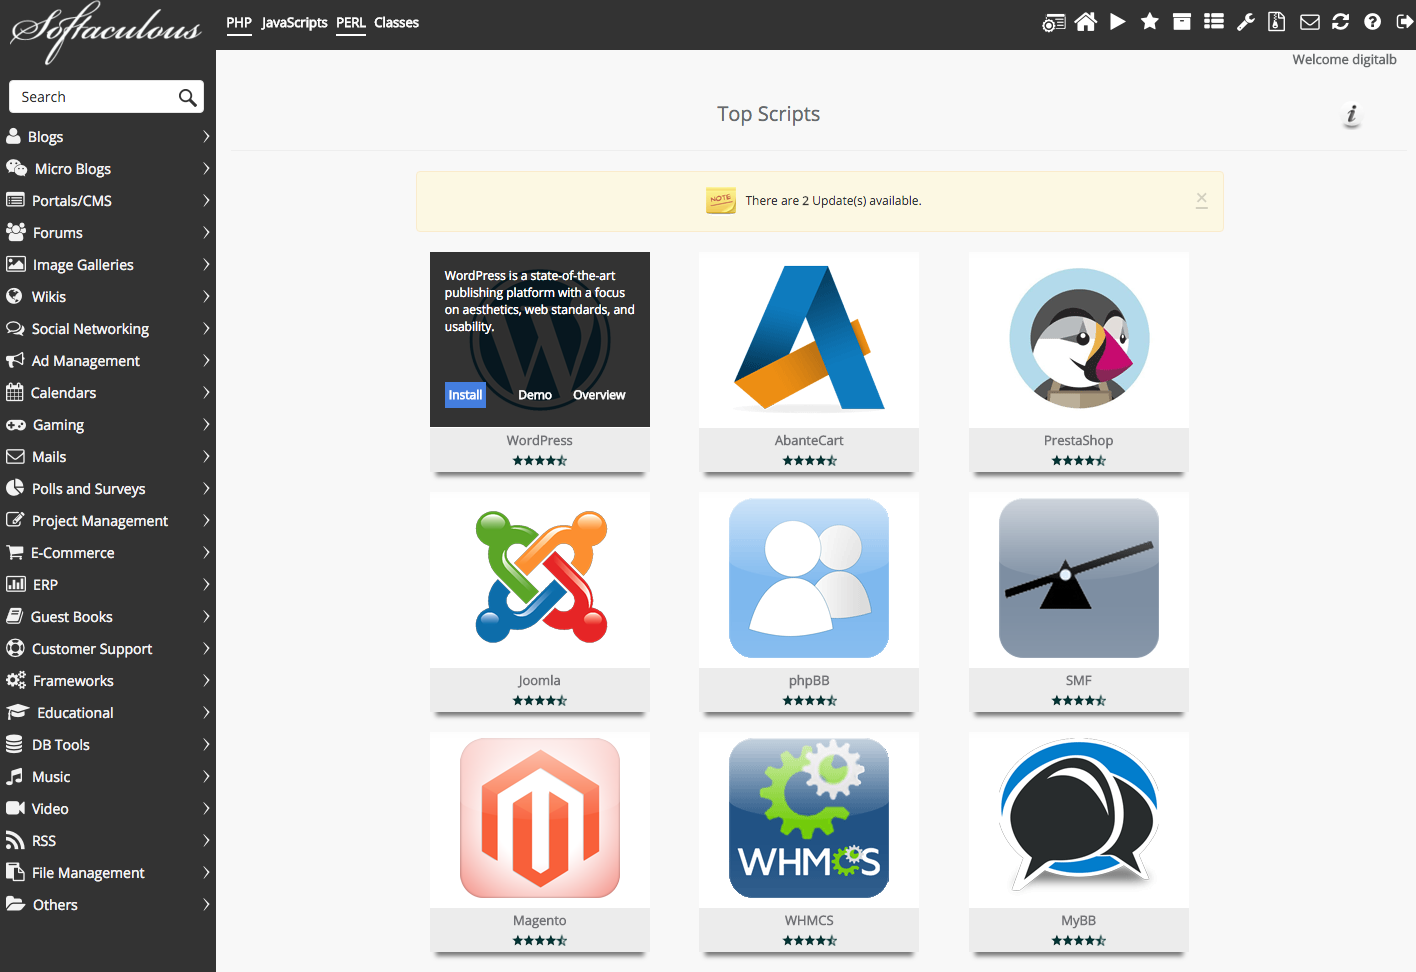Open email settings with the envelope icon

click(1309, 21)
